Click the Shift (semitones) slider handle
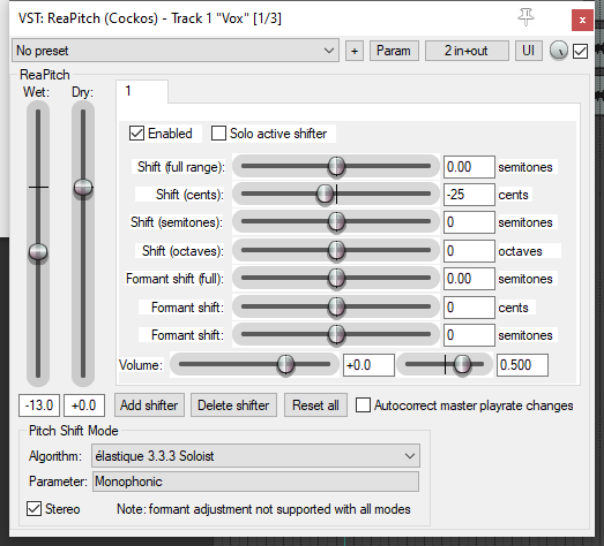This screenshot has width=604, height=546. coord(336,222)
